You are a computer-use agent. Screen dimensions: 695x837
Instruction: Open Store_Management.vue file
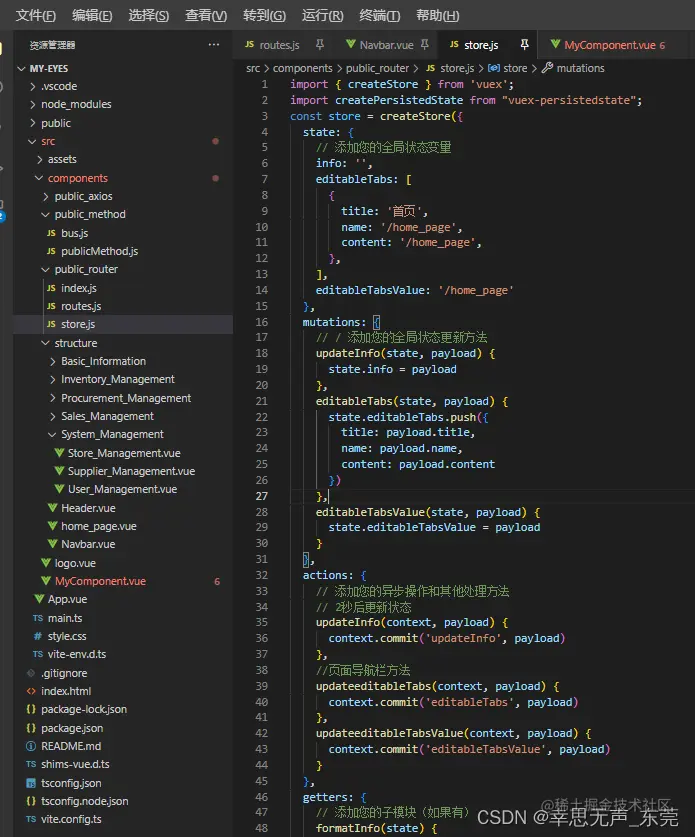123,453
